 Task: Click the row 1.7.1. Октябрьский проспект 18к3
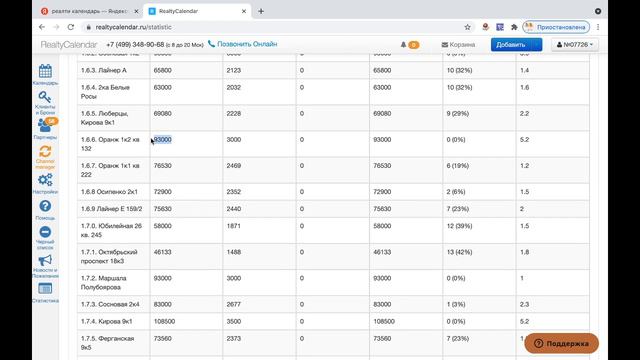(333, 257)
